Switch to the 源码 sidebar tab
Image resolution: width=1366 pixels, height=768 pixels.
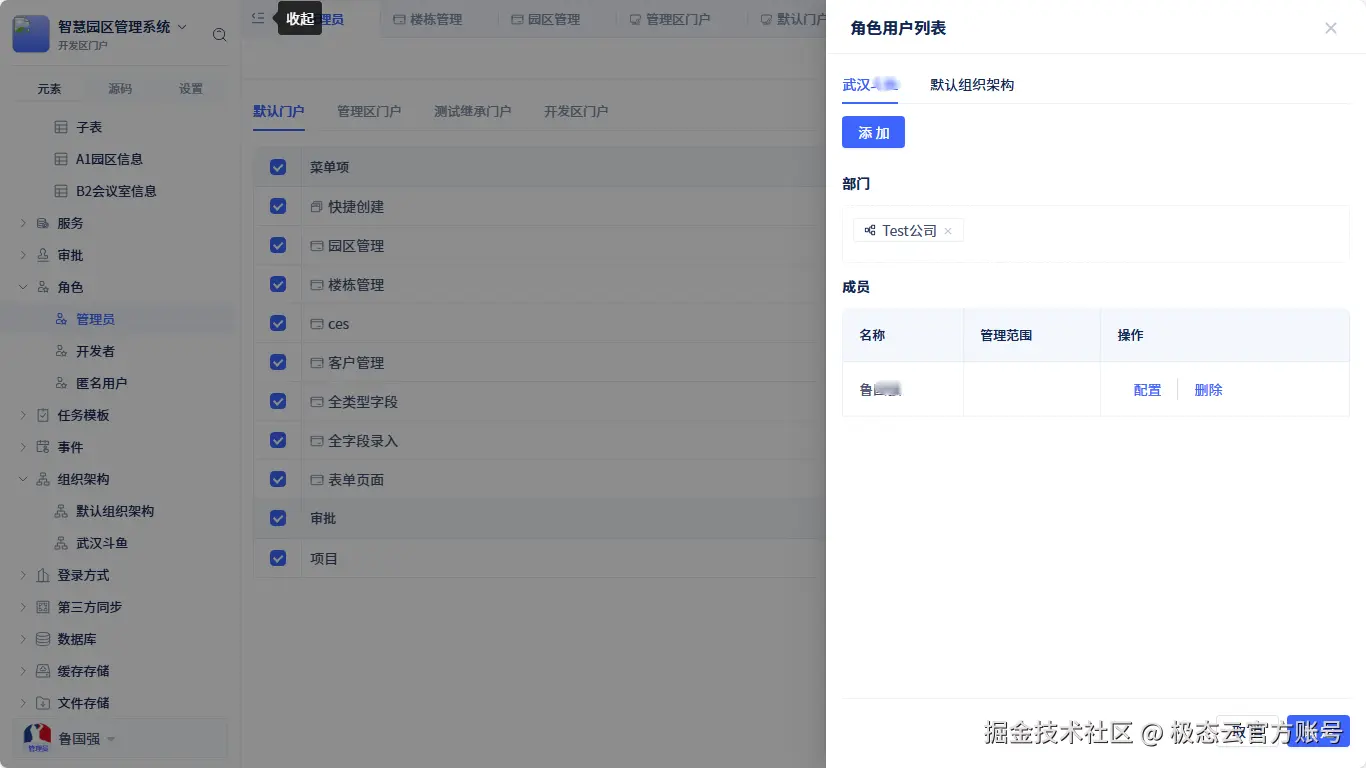[x=120, y=89]
